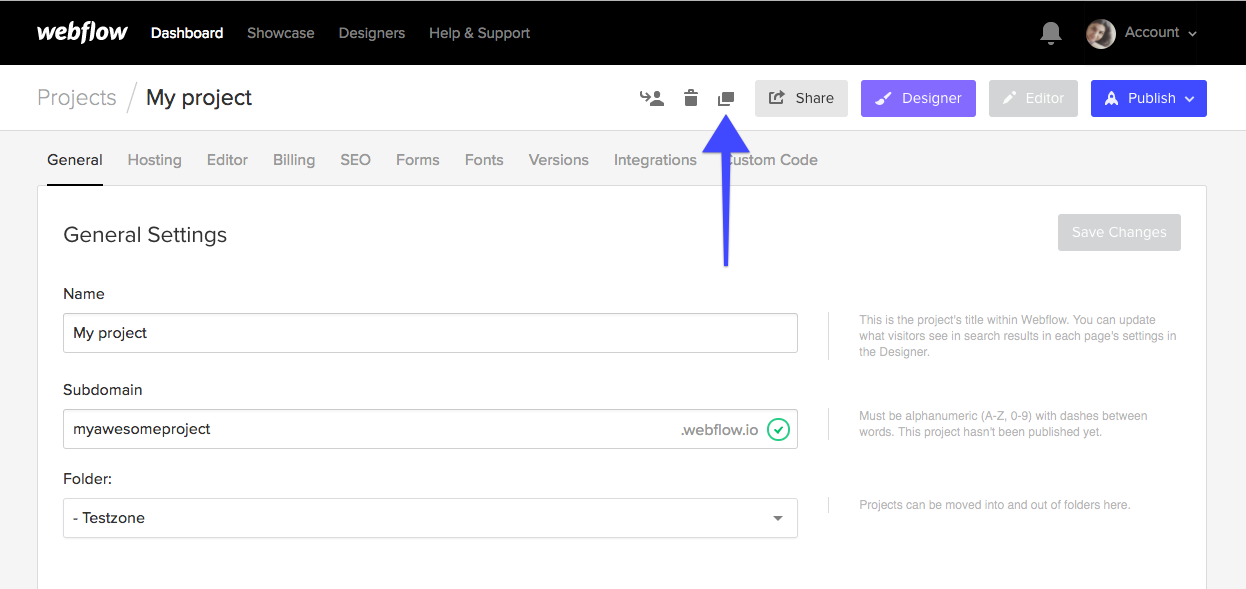Image resolution: width=1246 pixels, height=589 pixels.
Task: Click into the Name input field
Action: point(430,333)
